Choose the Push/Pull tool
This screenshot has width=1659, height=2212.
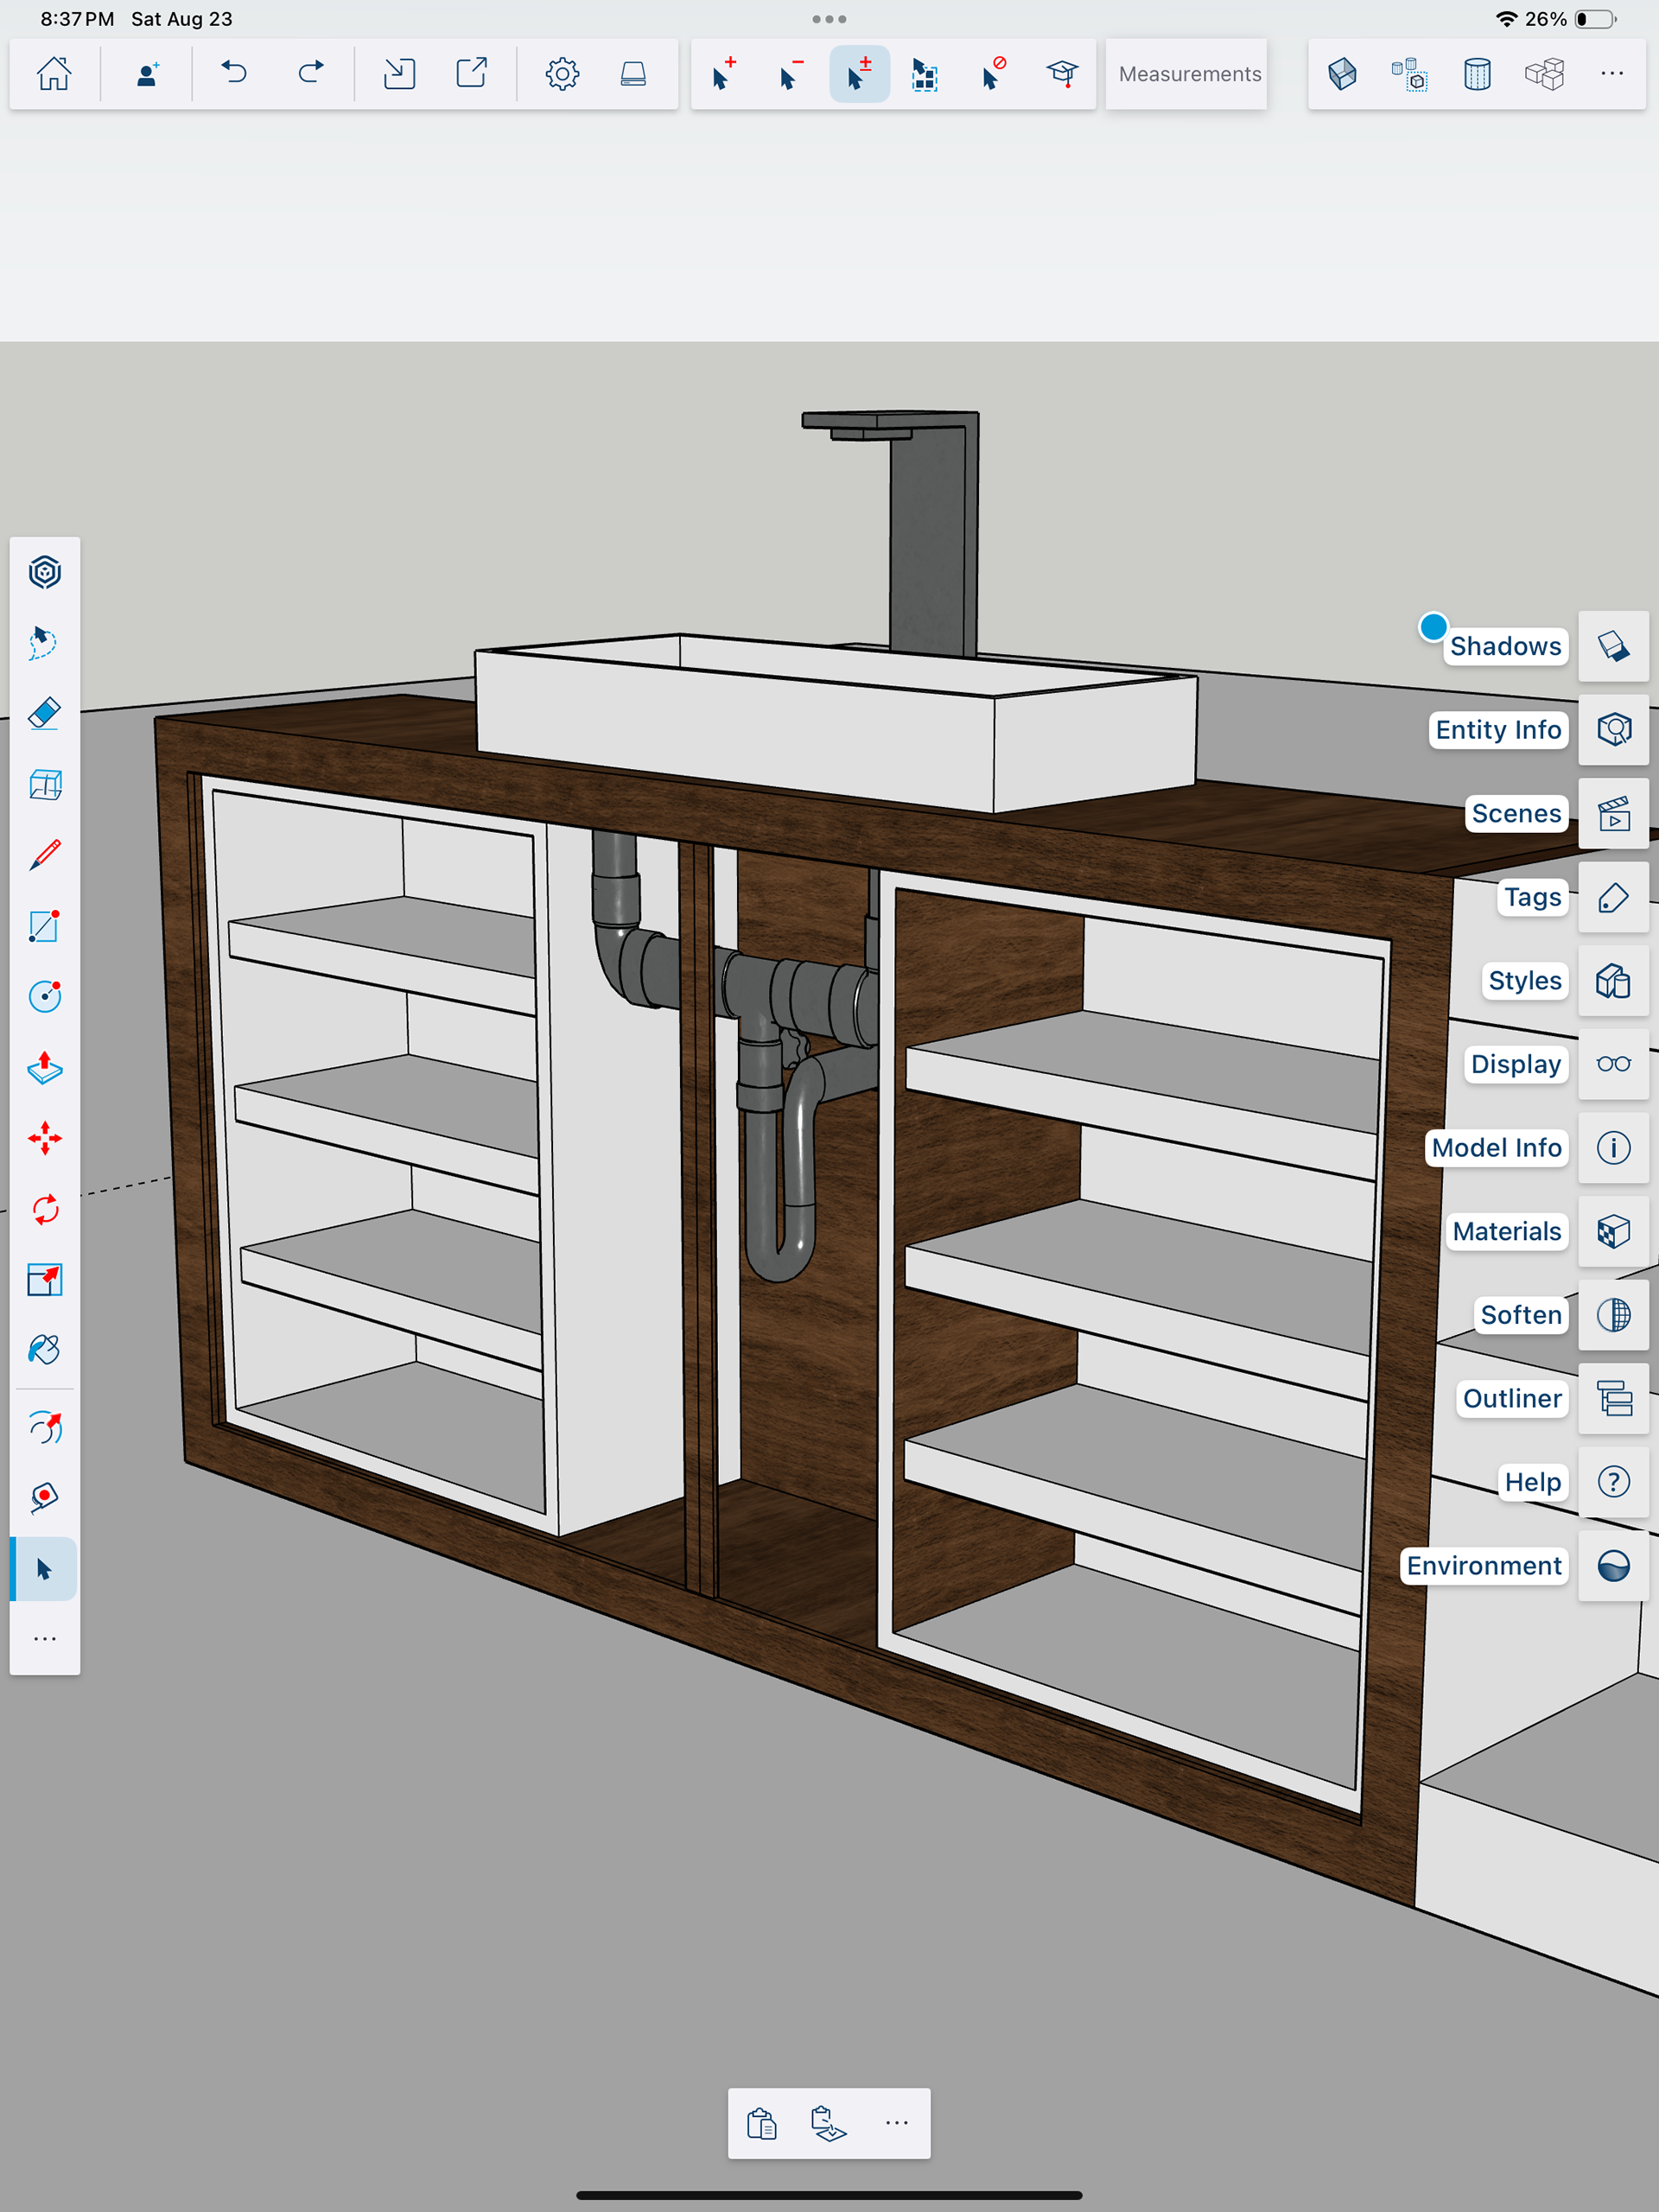(x=45, y=1067)
